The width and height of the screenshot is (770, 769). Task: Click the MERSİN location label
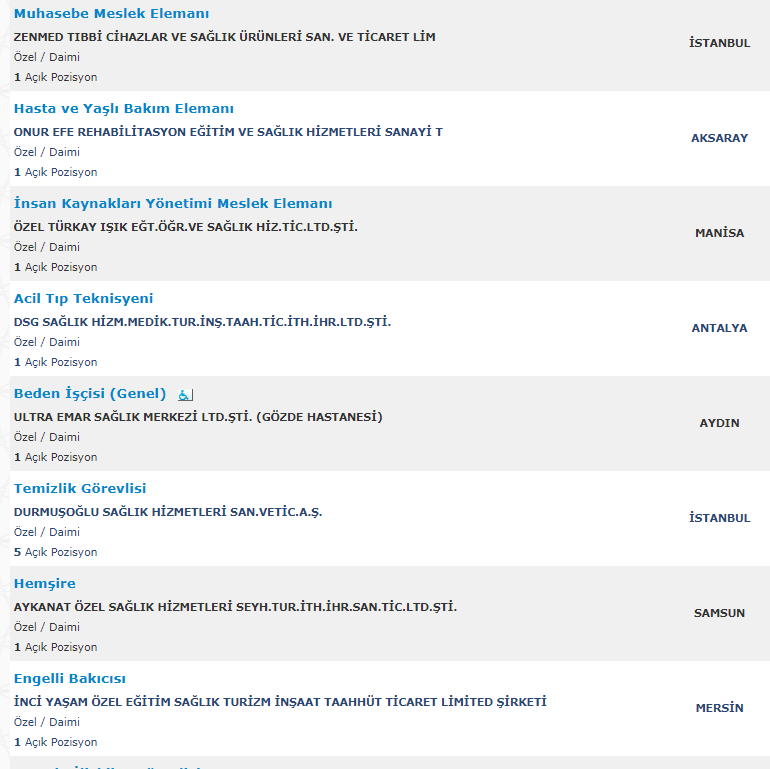point(719,708)
